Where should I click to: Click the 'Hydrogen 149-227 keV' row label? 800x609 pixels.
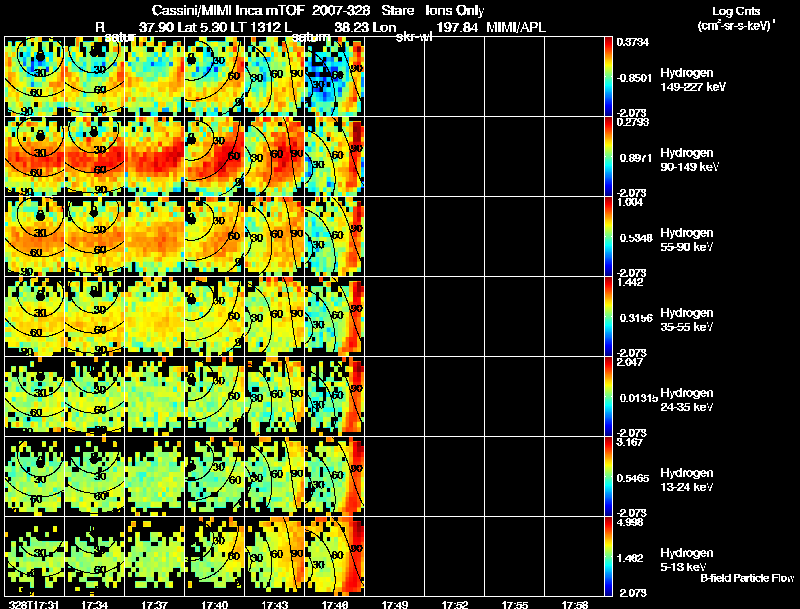click(x=692, y=80)
